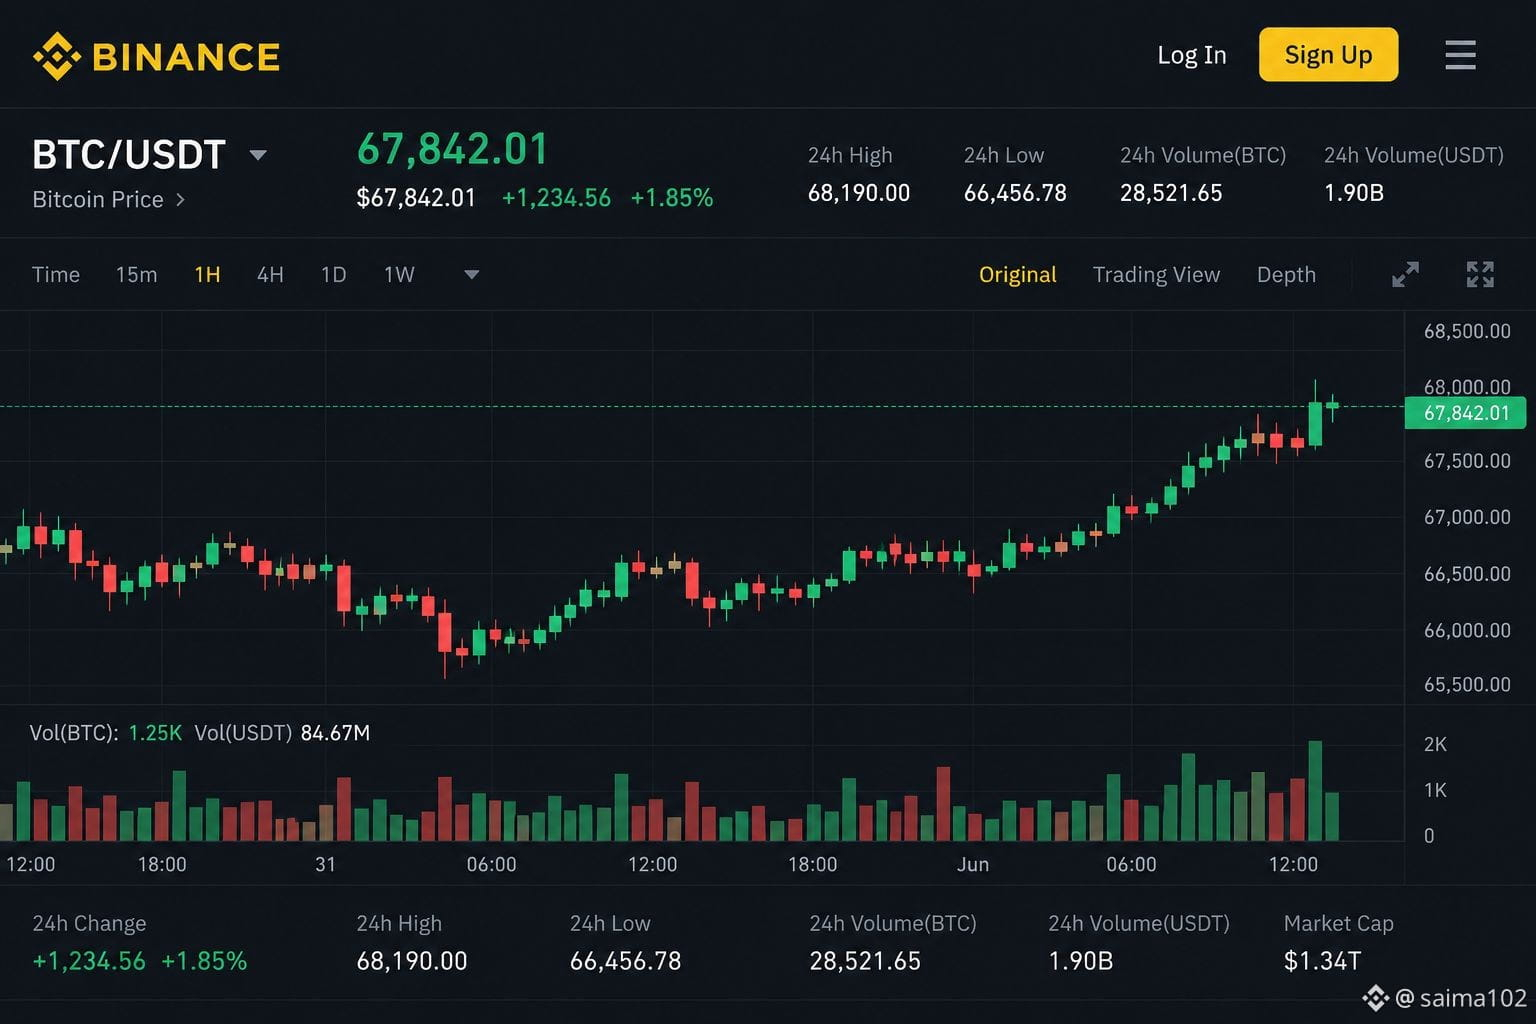Switch to the 1D interval
The image size is (1536, 1024).
tap(333, 275)
